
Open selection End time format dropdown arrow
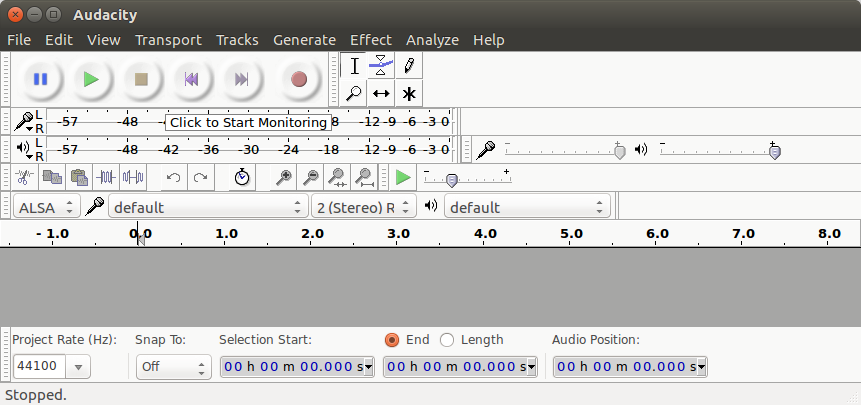pyautogui.click(x=532, y=367)
